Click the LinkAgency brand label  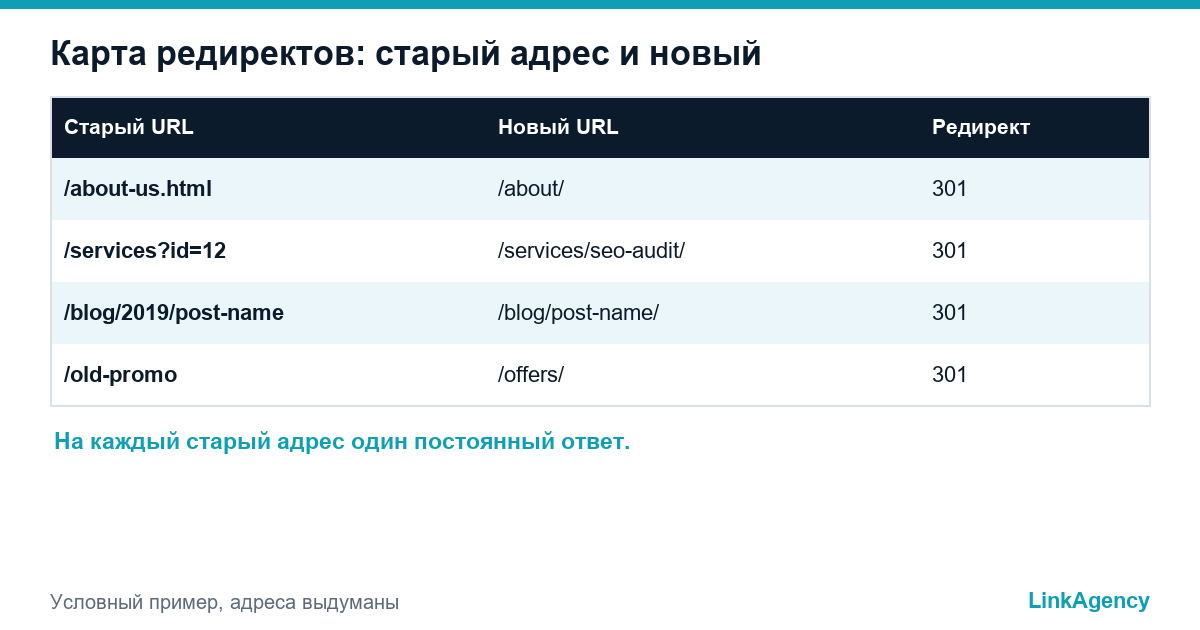[x=1089, y=601]
